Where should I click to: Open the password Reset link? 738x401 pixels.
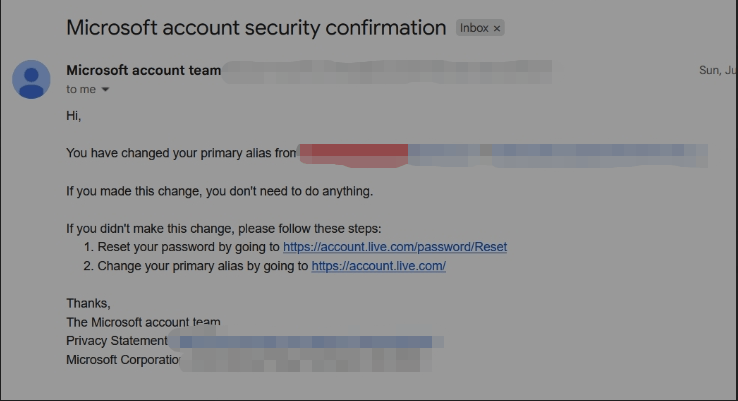(x=395, y=247)
